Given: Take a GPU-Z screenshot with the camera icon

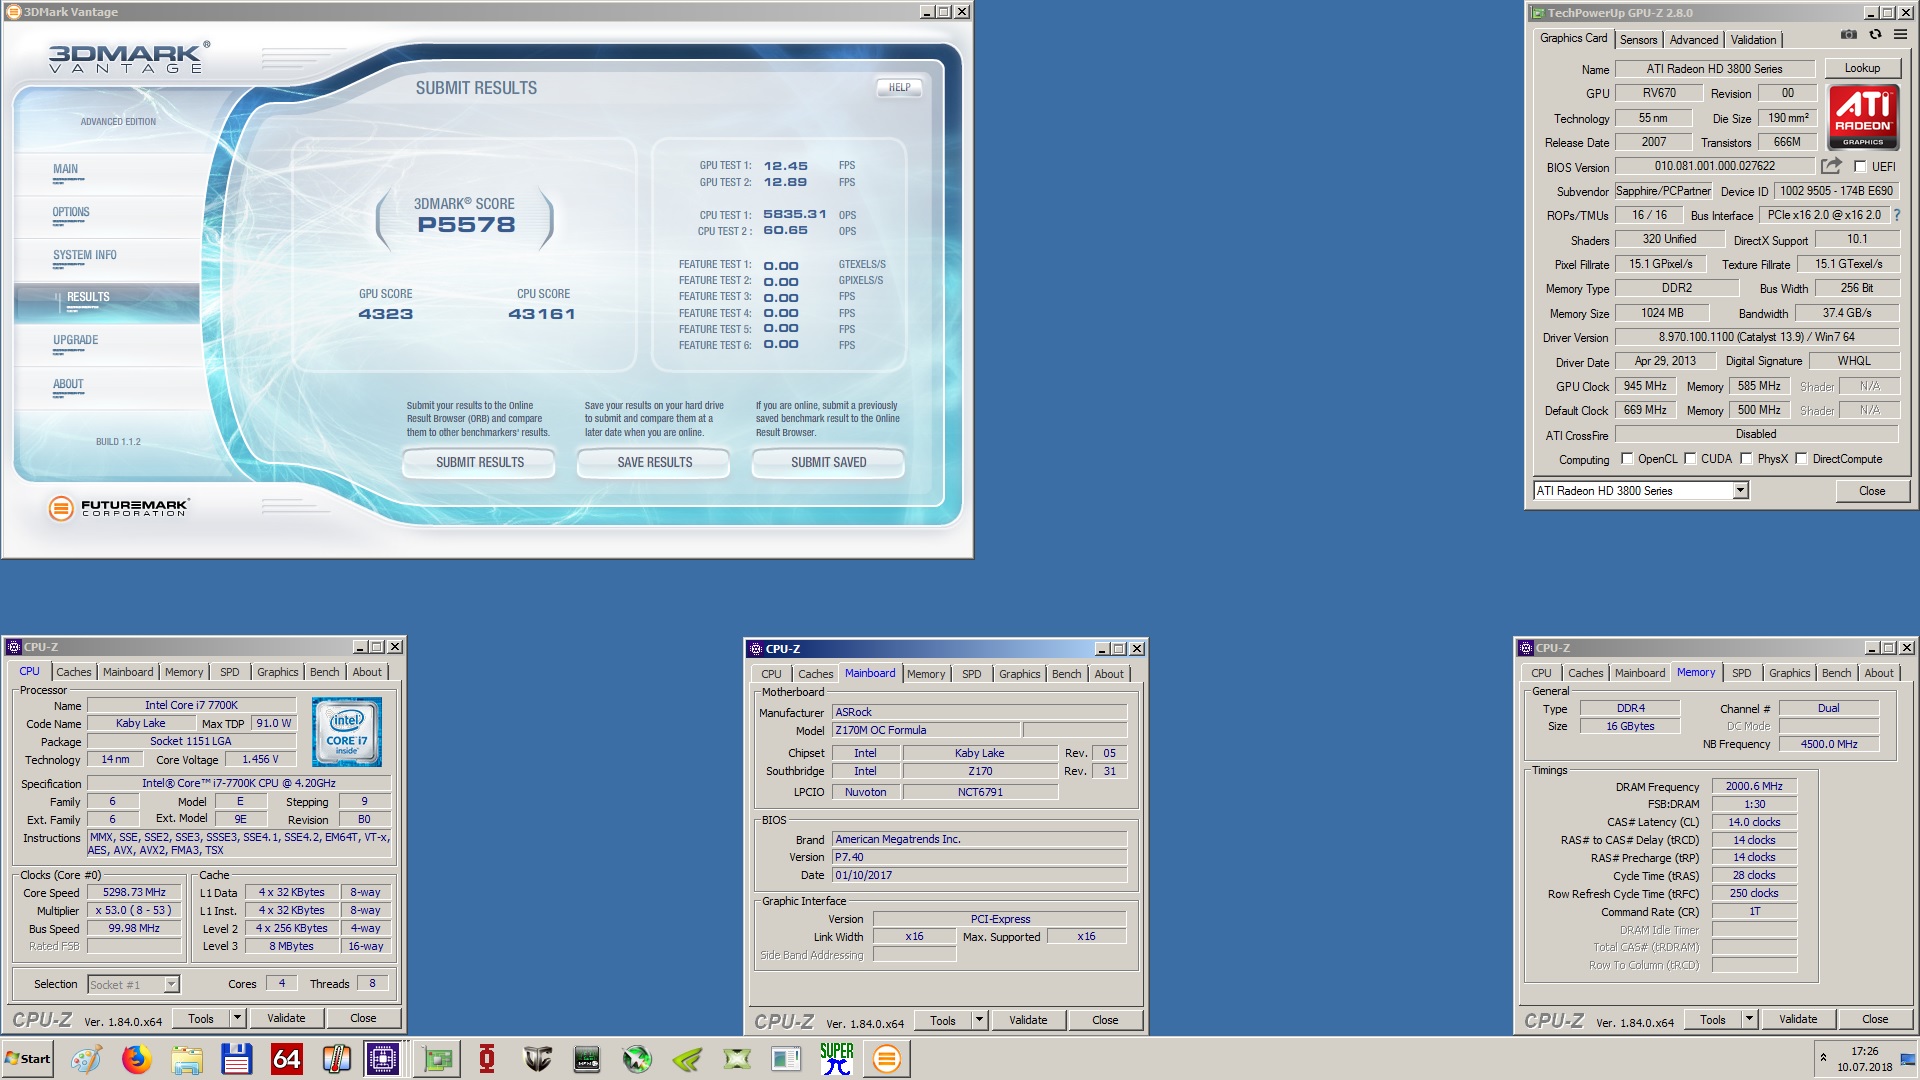Looking at the screenshot, I should tap(1849, 35).
